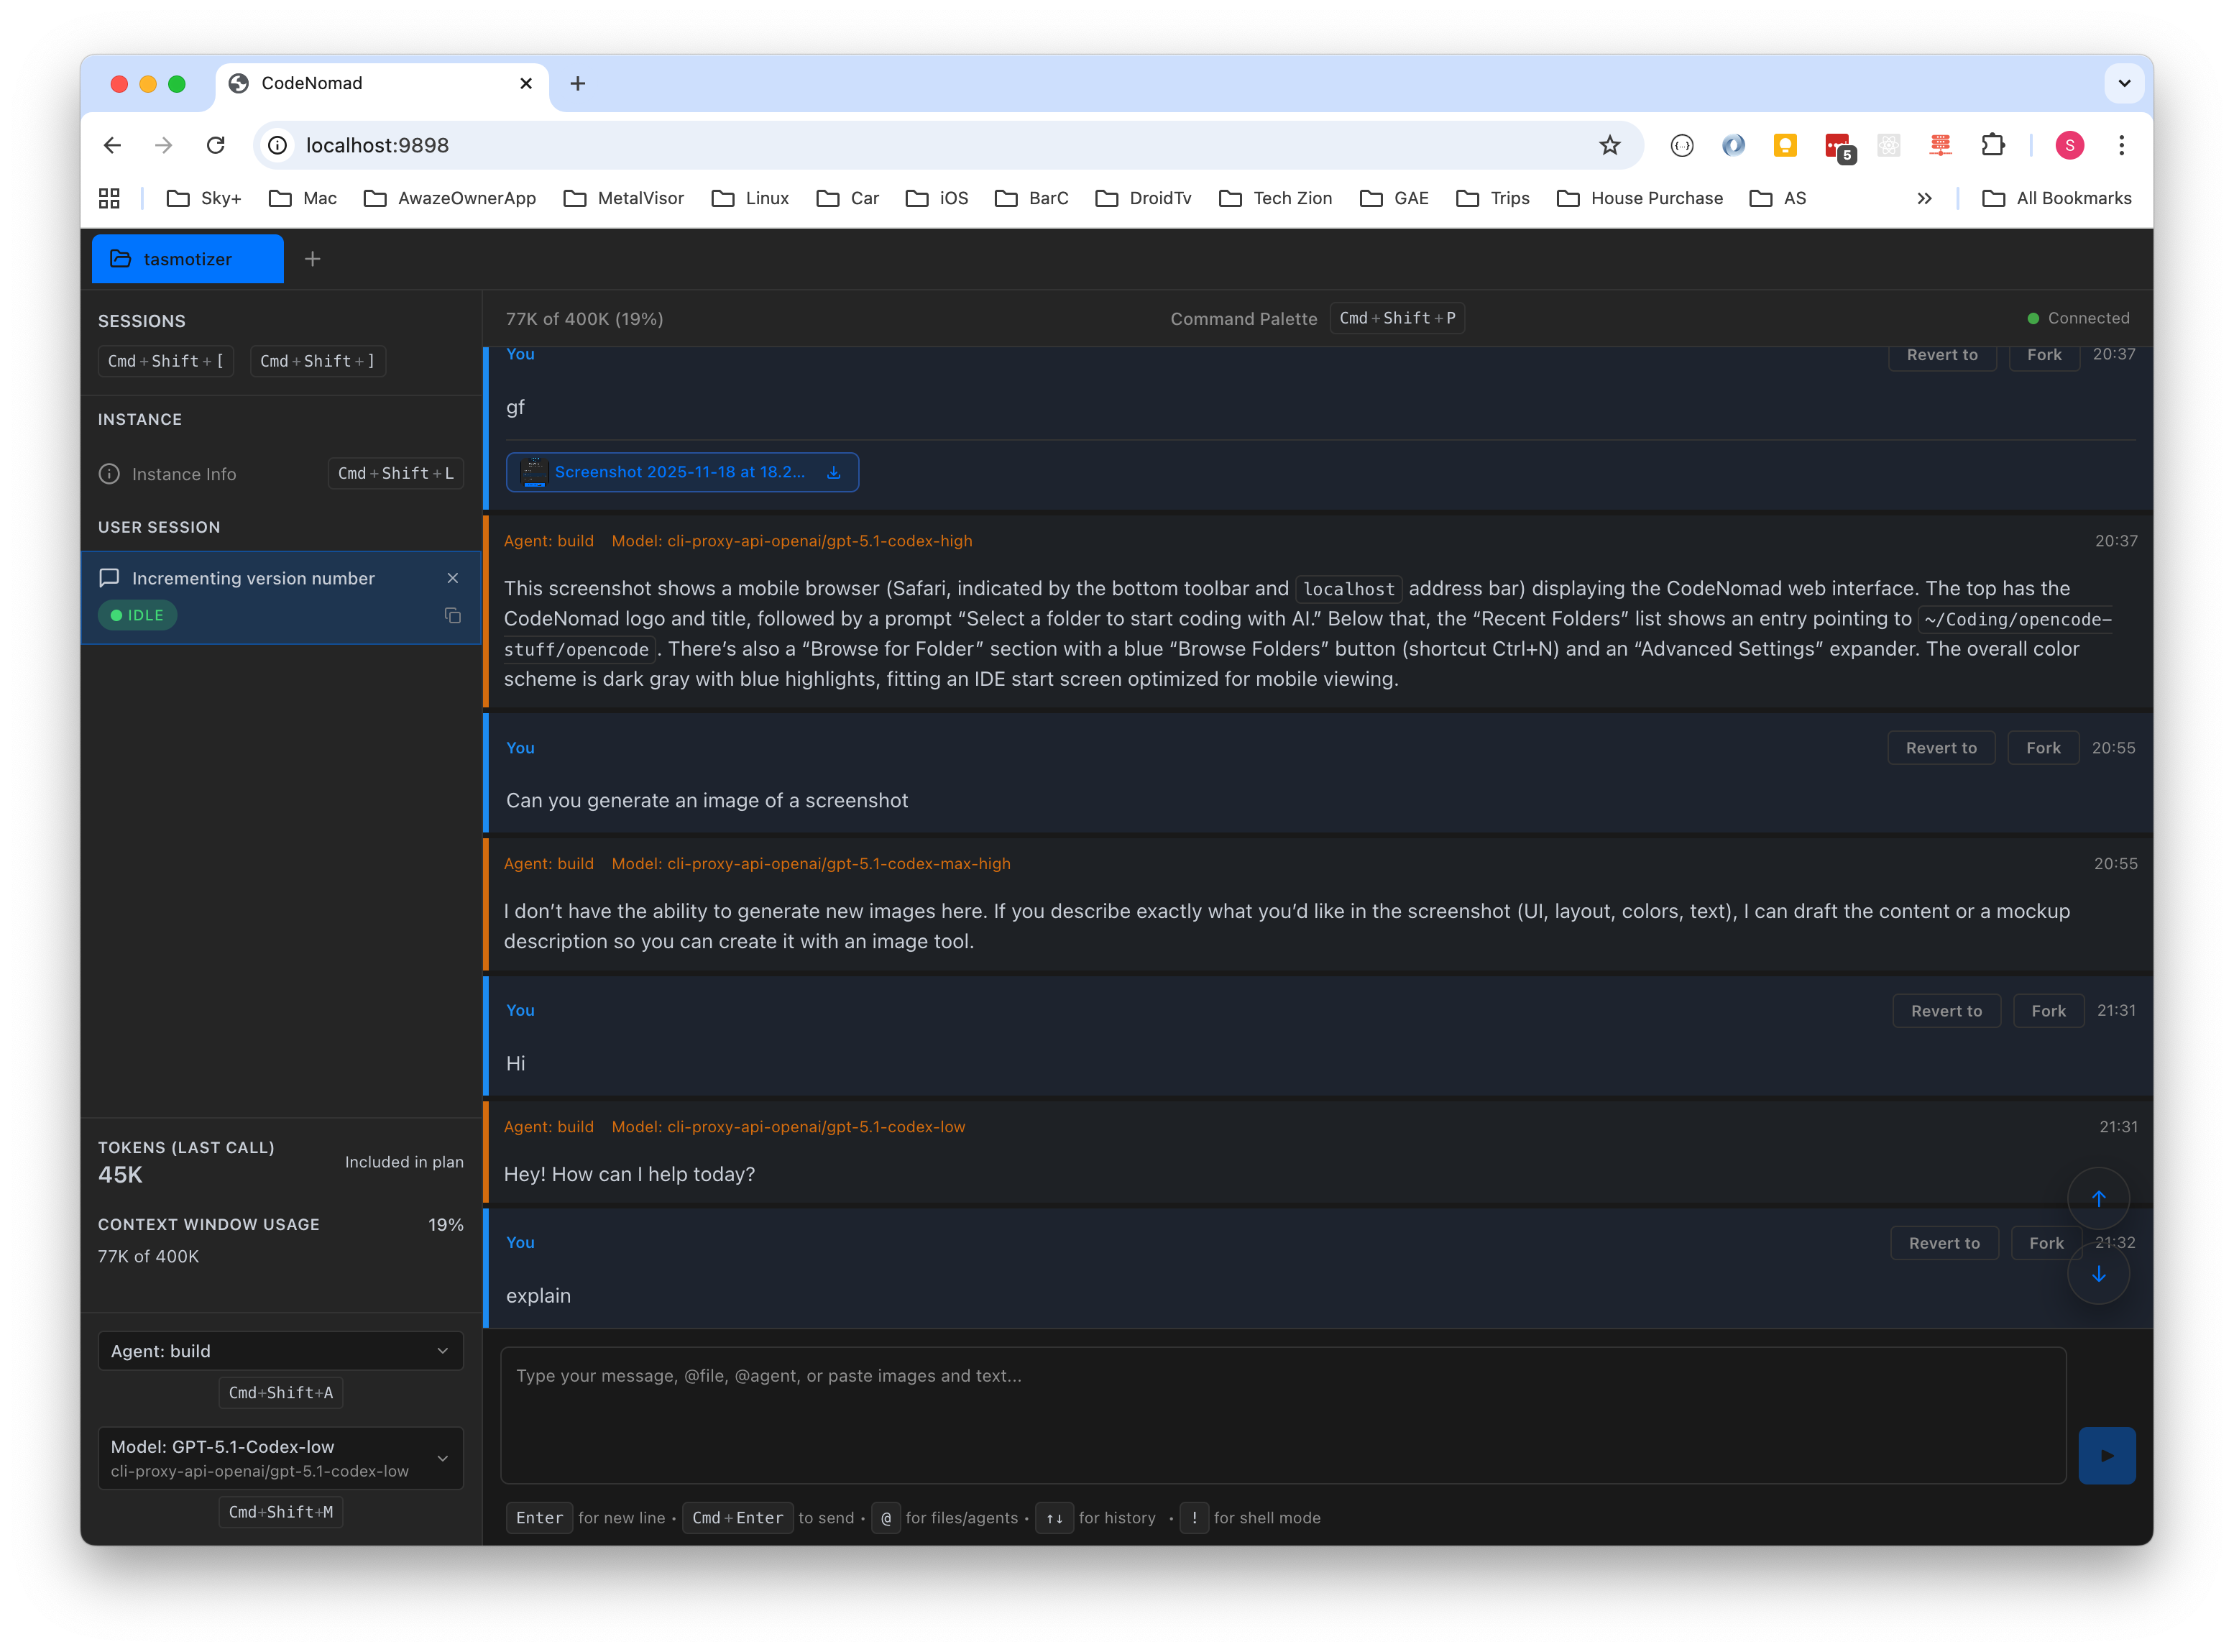Click the Connected status indicator
The image size is (2234, 1652).
[2077, 318]
